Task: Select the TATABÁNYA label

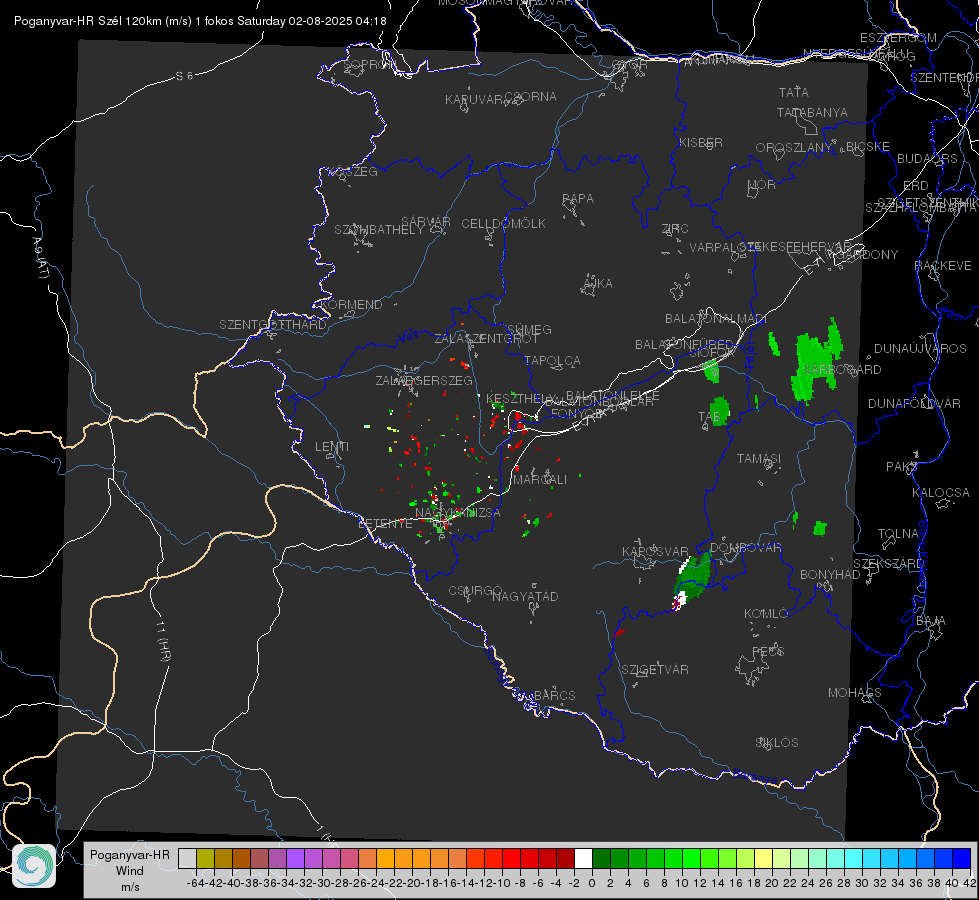Action: [812, 113]
